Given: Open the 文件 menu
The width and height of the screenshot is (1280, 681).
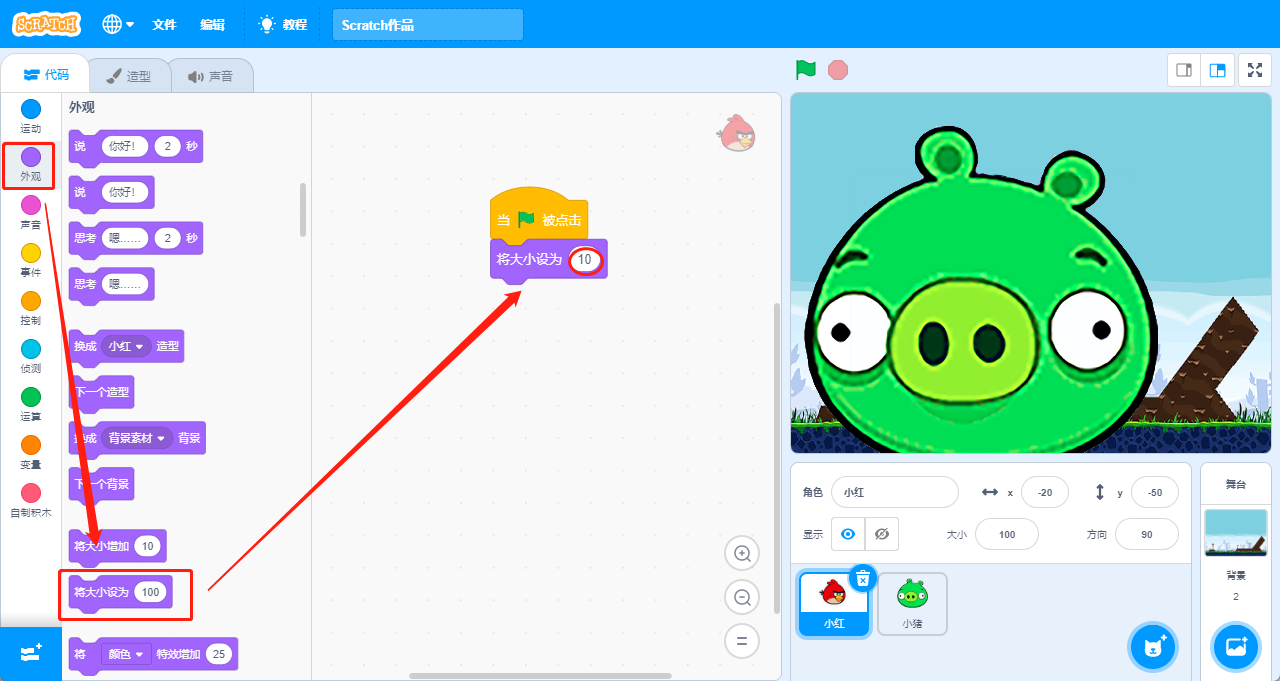Looking at the screenshot, I should (164, 25).
